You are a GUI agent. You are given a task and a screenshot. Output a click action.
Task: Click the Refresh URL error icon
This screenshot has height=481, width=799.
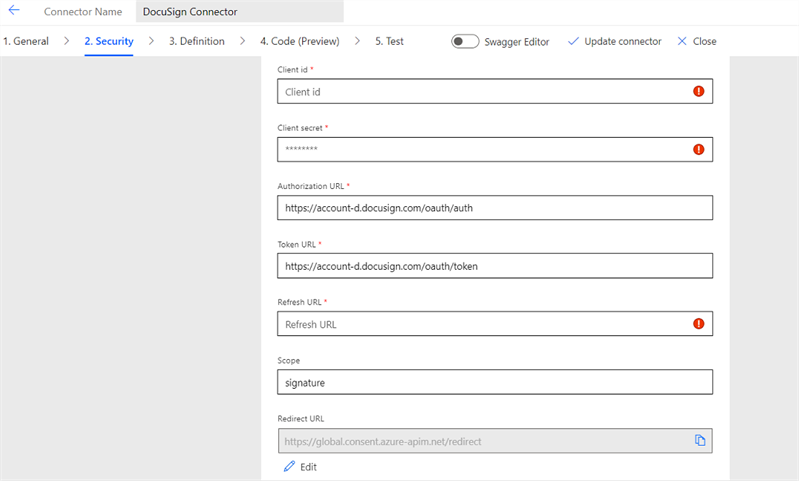(x=698, y=324)
